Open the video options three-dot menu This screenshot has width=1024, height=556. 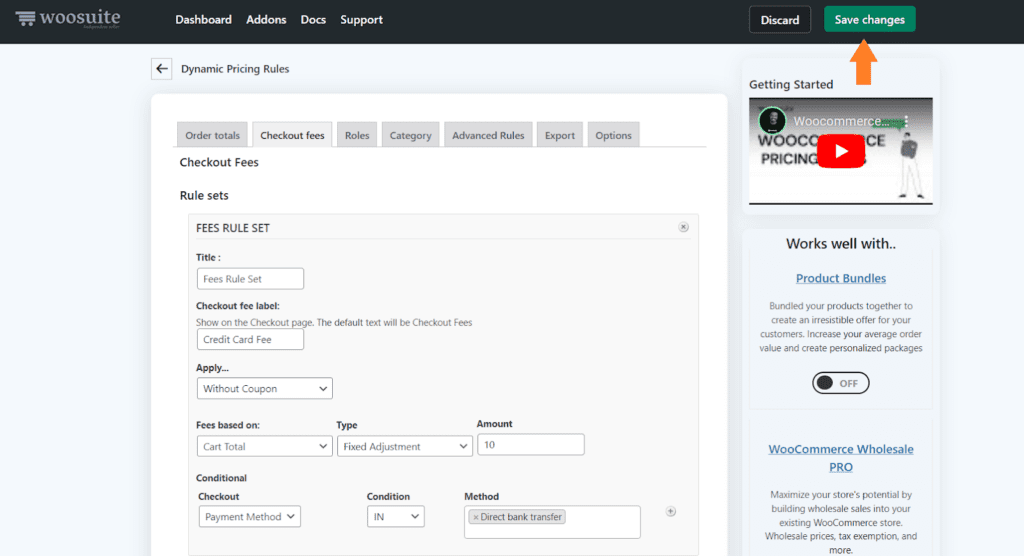coord(906,122)
